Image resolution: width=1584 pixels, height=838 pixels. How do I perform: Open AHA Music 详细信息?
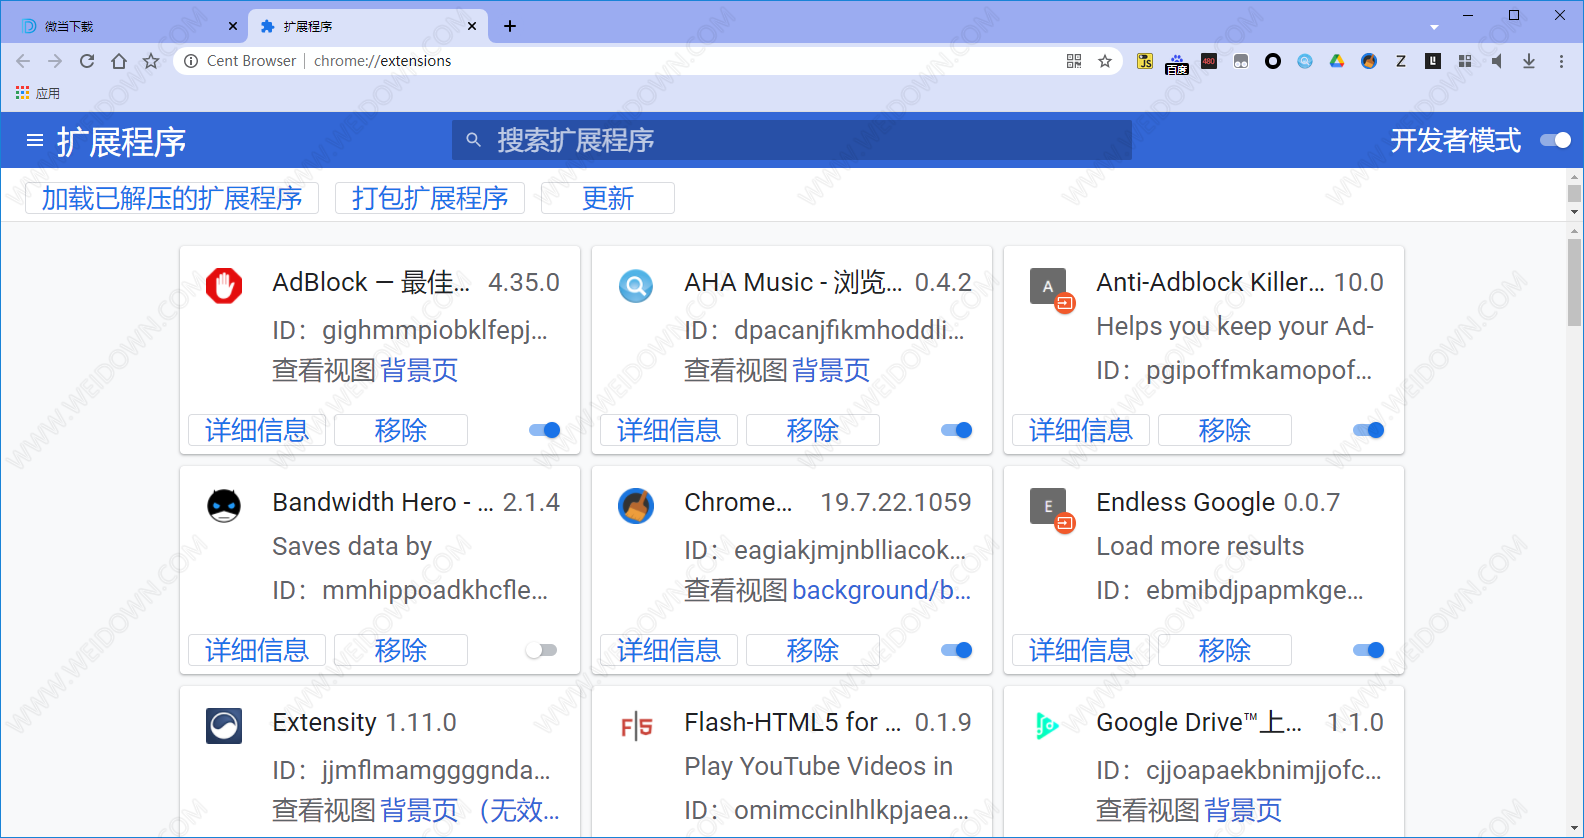coord(669,430)
